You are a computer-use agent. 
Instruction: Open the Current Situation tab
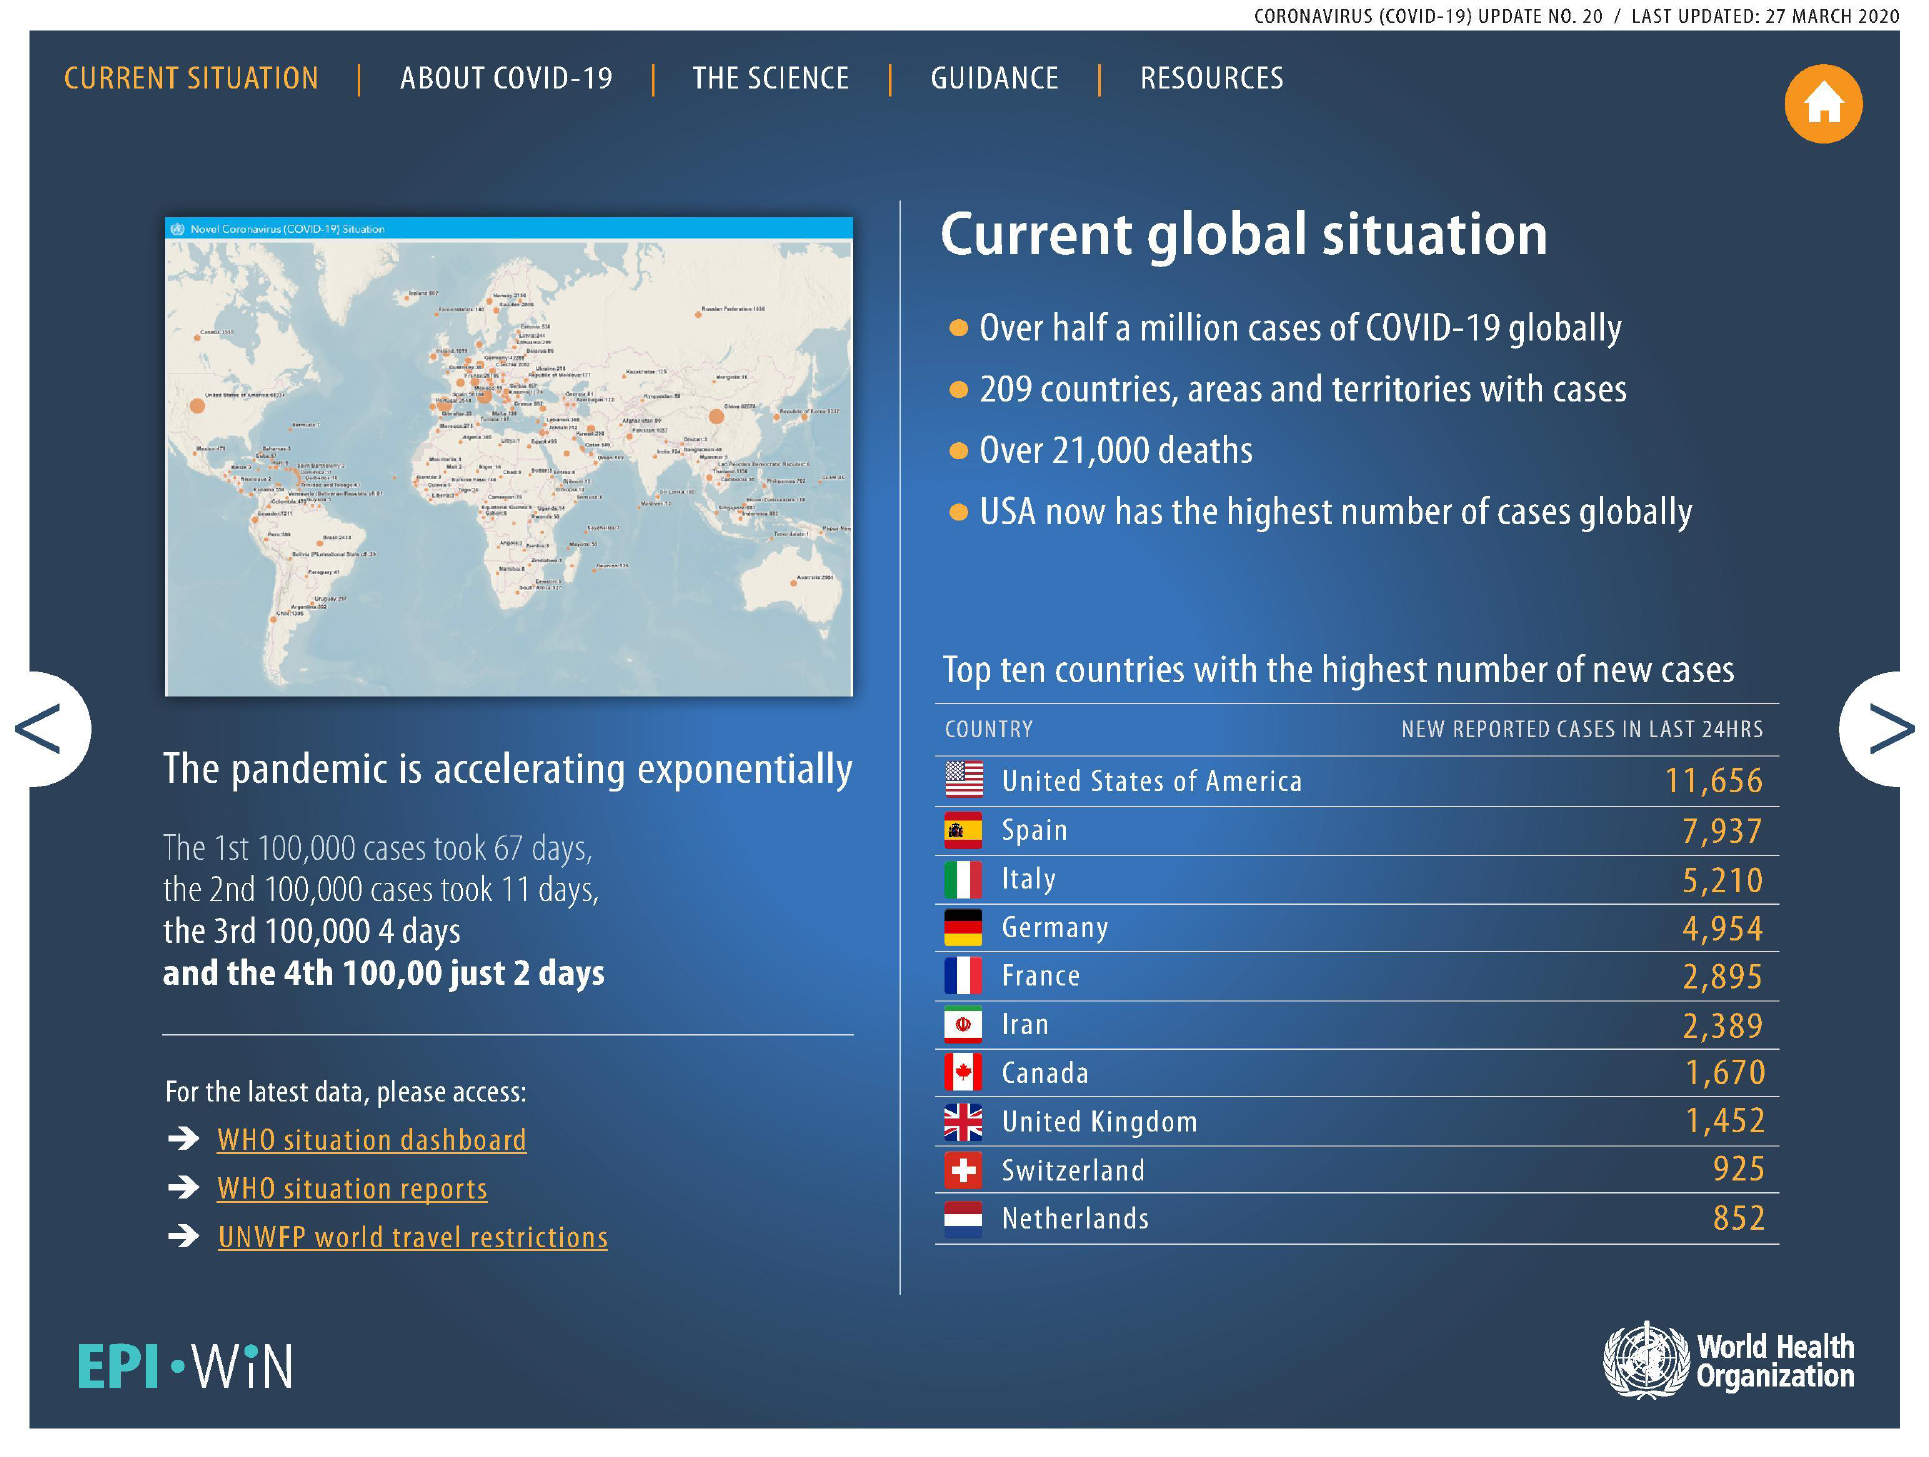point(191,78)
